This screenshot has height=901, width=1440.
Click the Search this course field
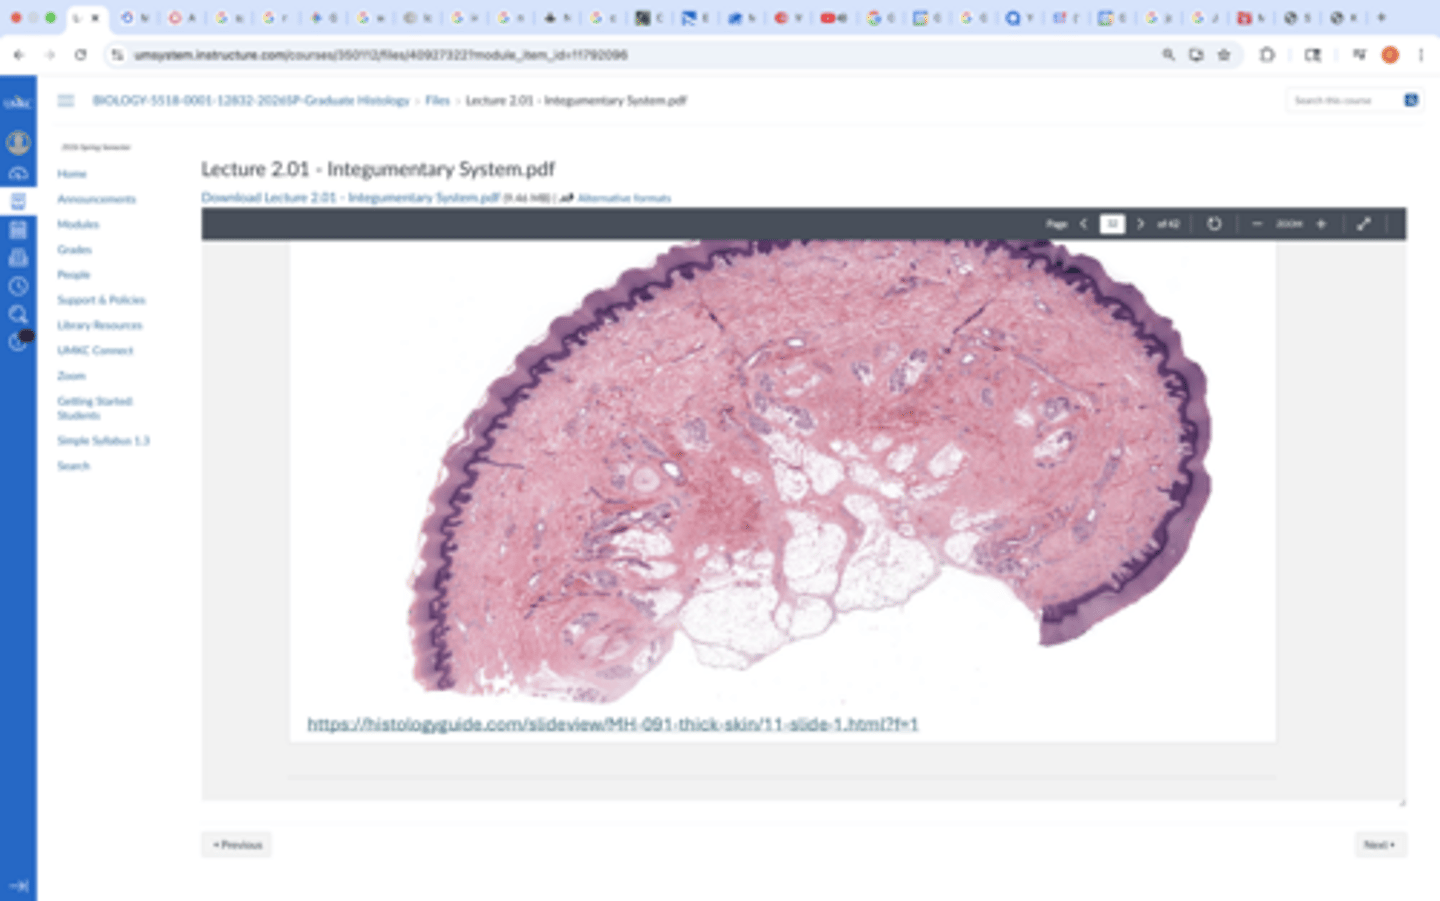click(1343, 100)
